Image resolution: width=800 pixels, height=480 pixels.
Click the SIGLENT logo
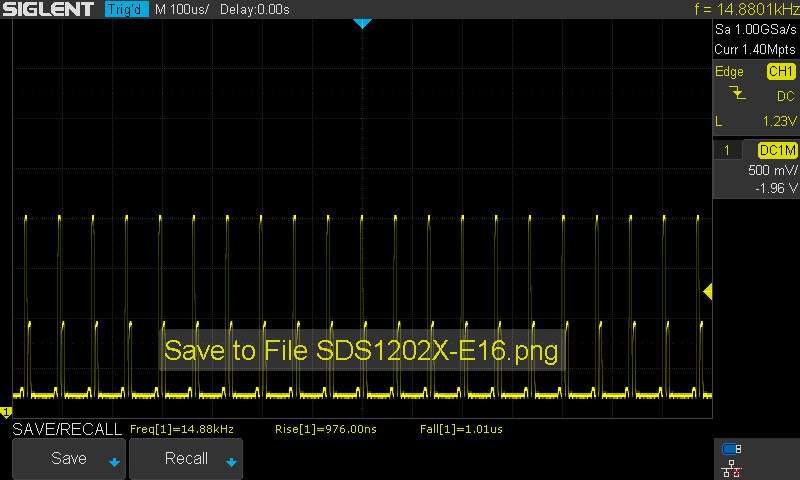pos(48,9)
